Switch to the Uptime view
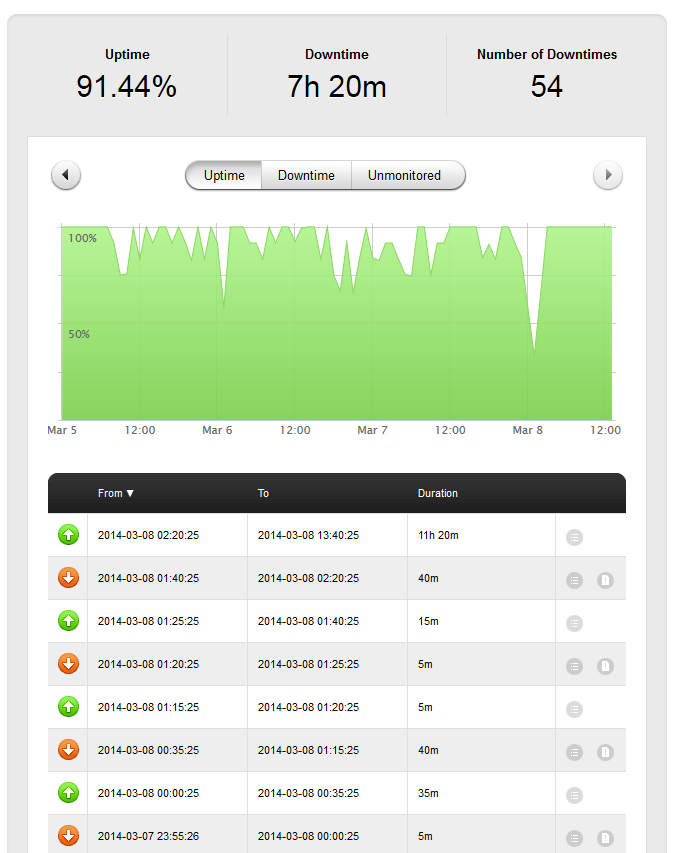The height and width of the screenshot is (853, 673). [224, 176]
